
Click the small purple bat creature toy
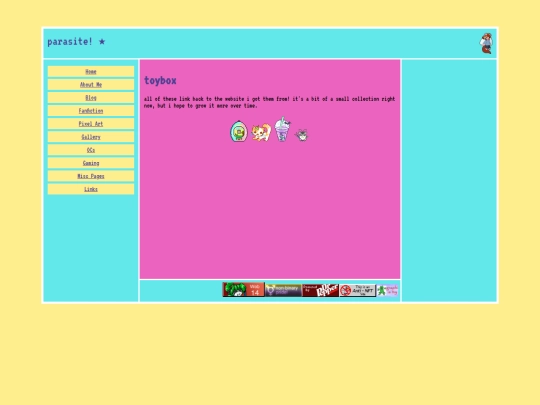click(302, 135)
